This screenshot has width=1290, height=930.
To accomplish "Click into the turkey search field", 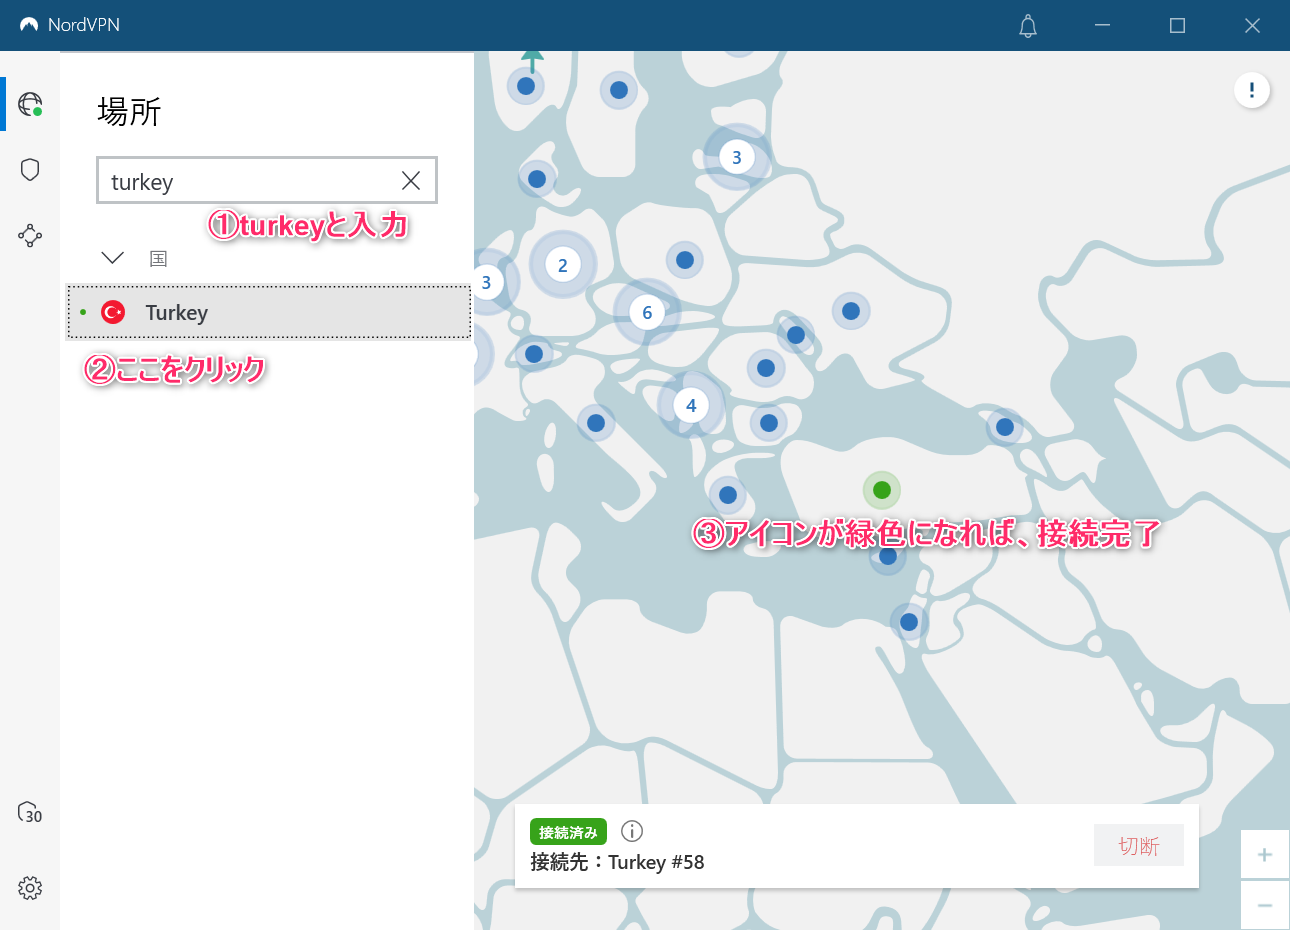I will click(x=267, y=180).
